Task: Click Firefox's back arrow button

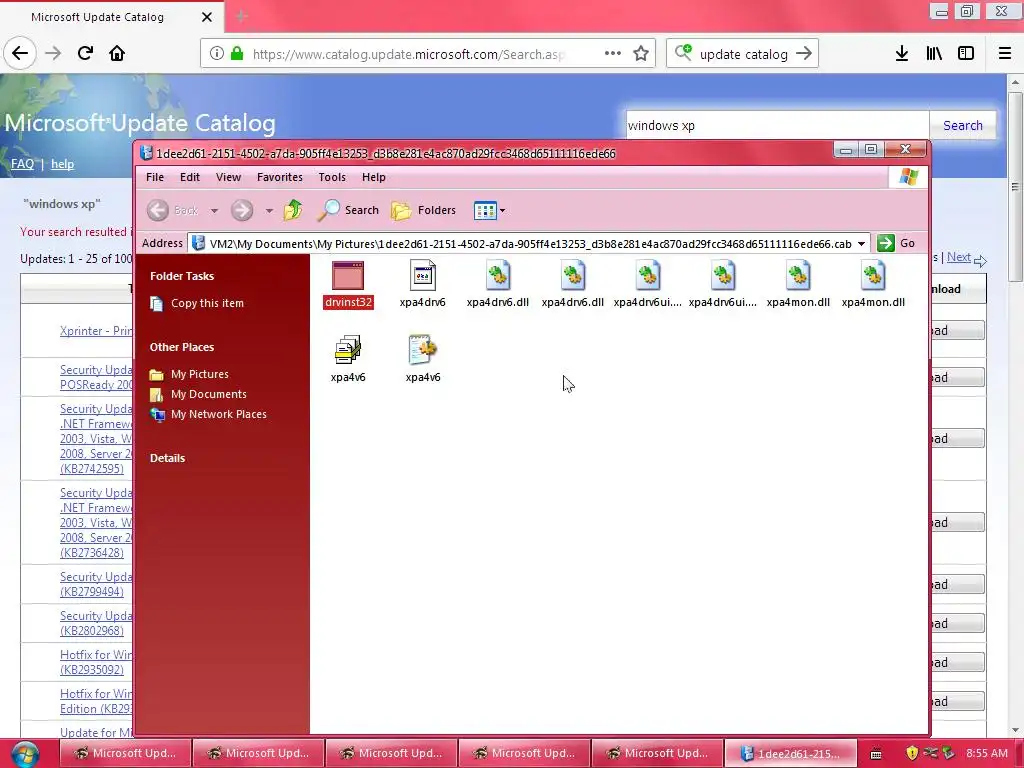Action: pyautogui.click(x=20, y=54)
